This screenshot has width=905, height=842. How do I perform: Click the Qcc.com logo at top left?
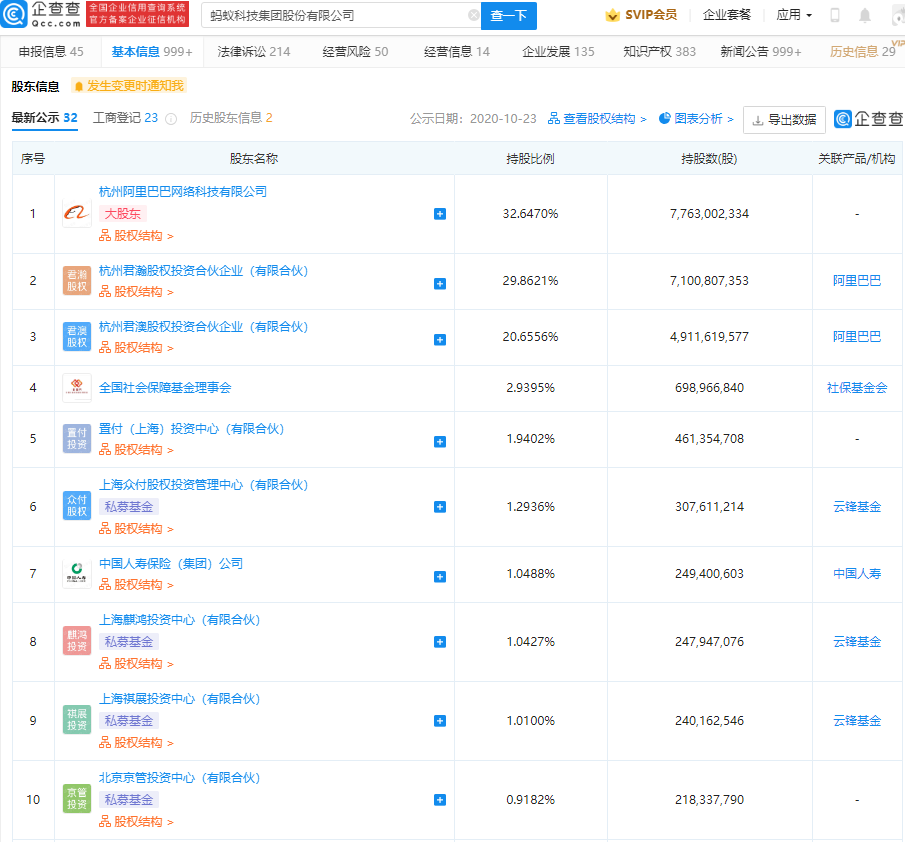(x=42, y=15)
